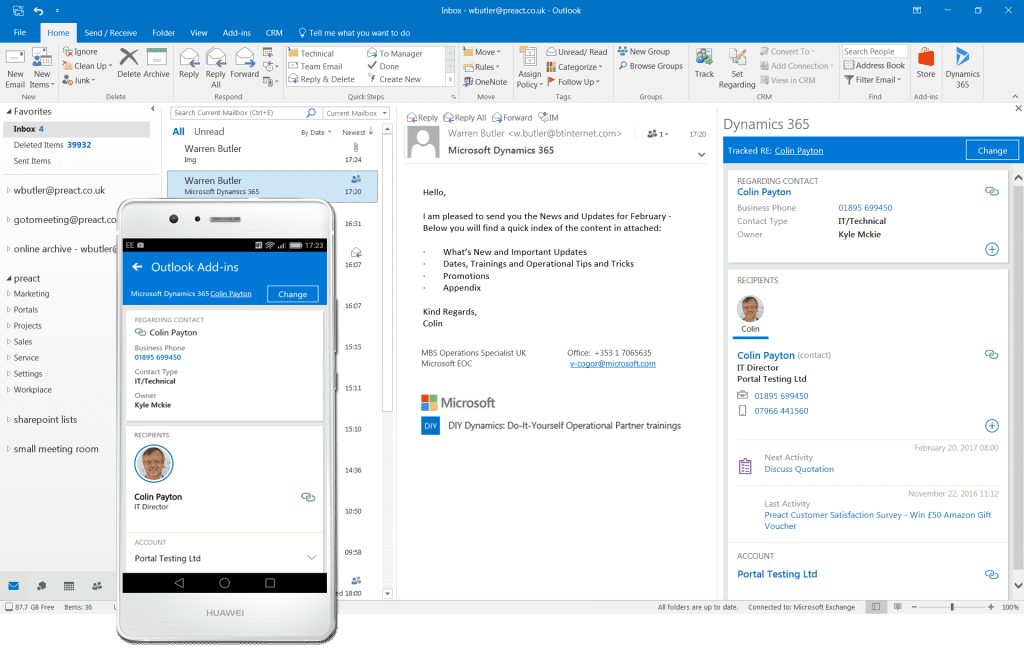Click the Tell me what you want to do box

(x=354, y=33)
